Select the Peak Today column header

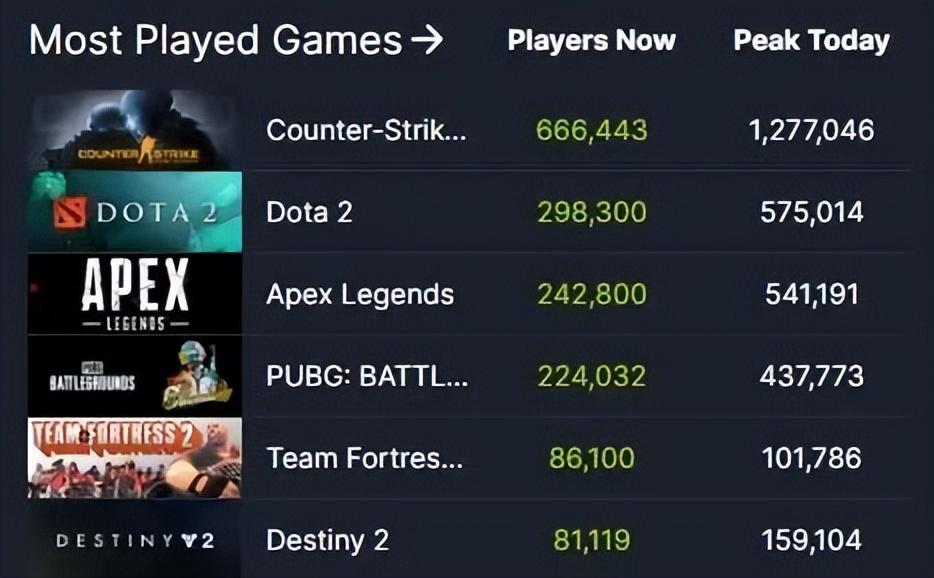[811, 41]
